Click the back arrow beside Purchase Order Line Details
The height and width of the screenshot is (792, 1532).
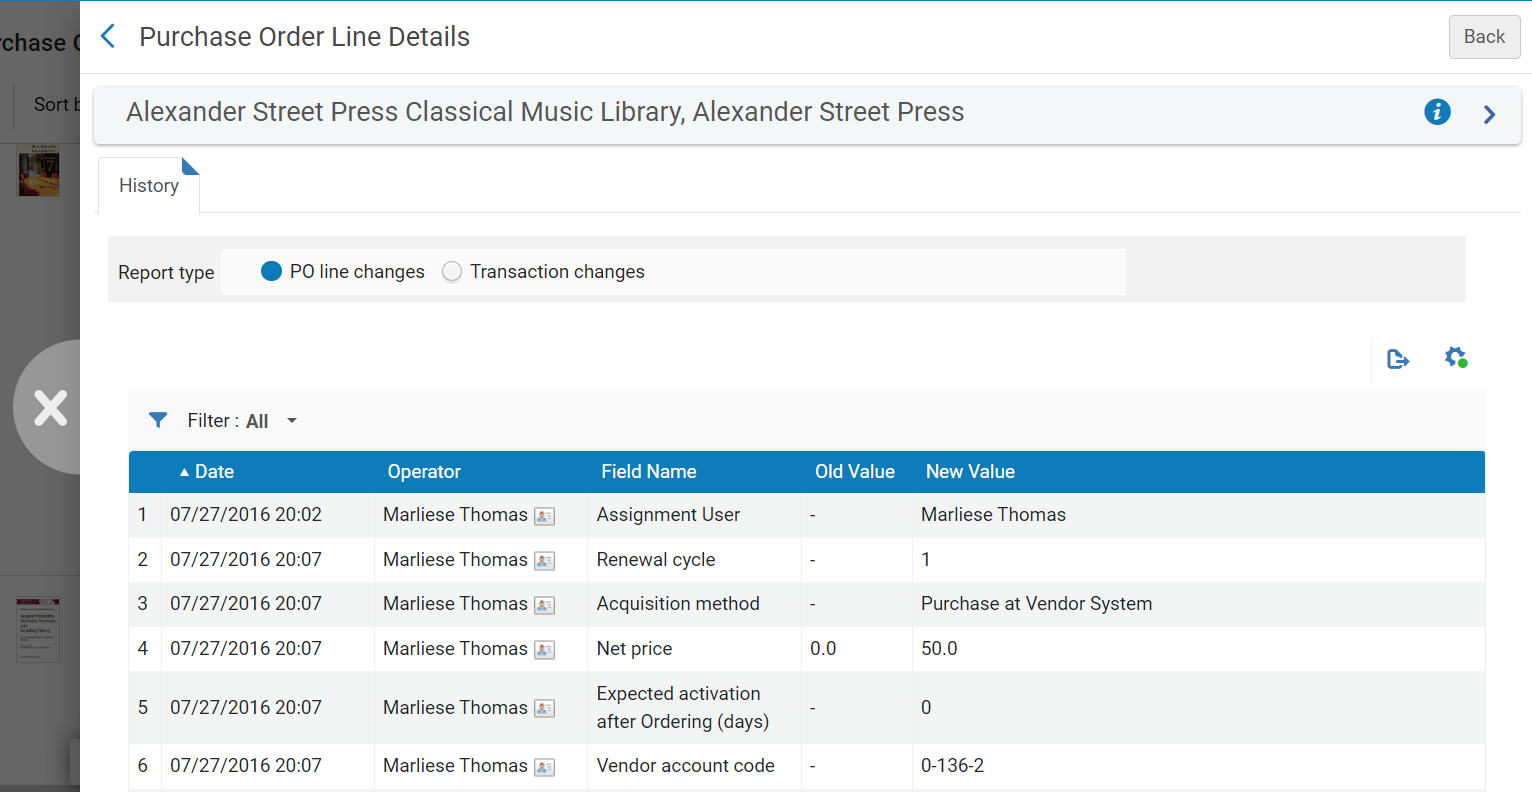click(x=108, y=37)
